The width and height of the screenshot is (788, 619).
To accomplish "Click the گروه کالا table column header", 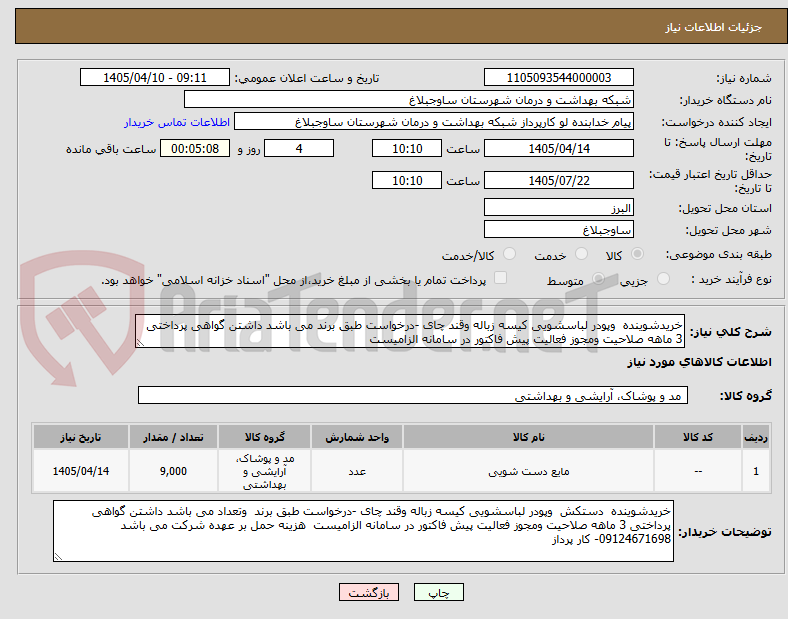I will tap(265, 437).
